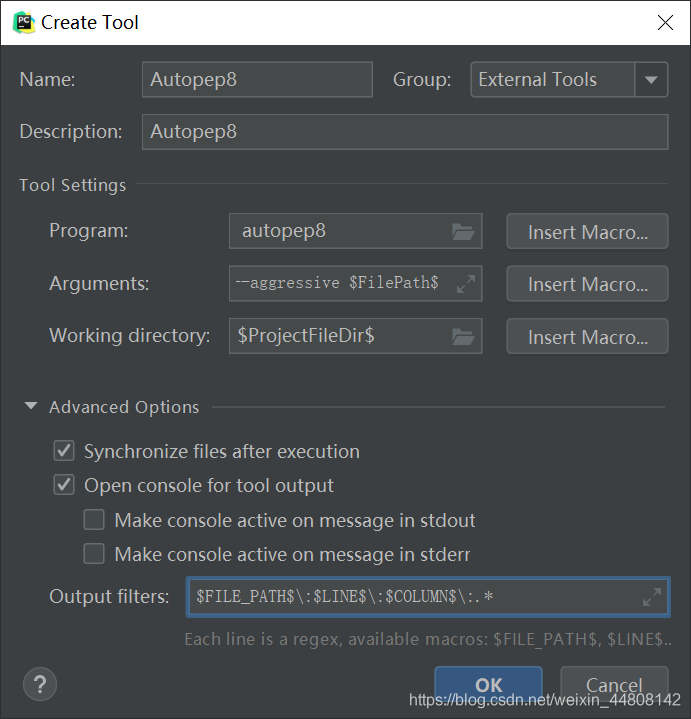The height and width of the screenshot is (719, 691).
Task: Browse Working directory with folder icon
Action: pyautogui.click(x=463, y=337)
